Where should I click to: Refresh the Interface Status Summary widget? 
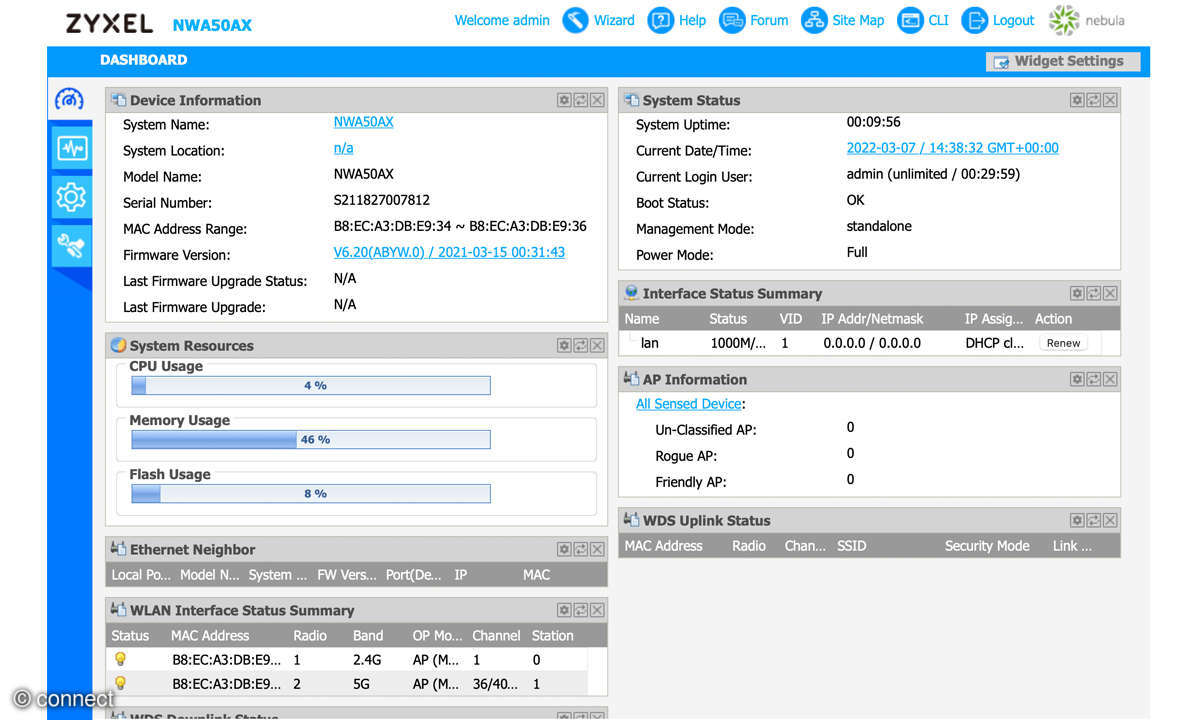coord(1093,293)
